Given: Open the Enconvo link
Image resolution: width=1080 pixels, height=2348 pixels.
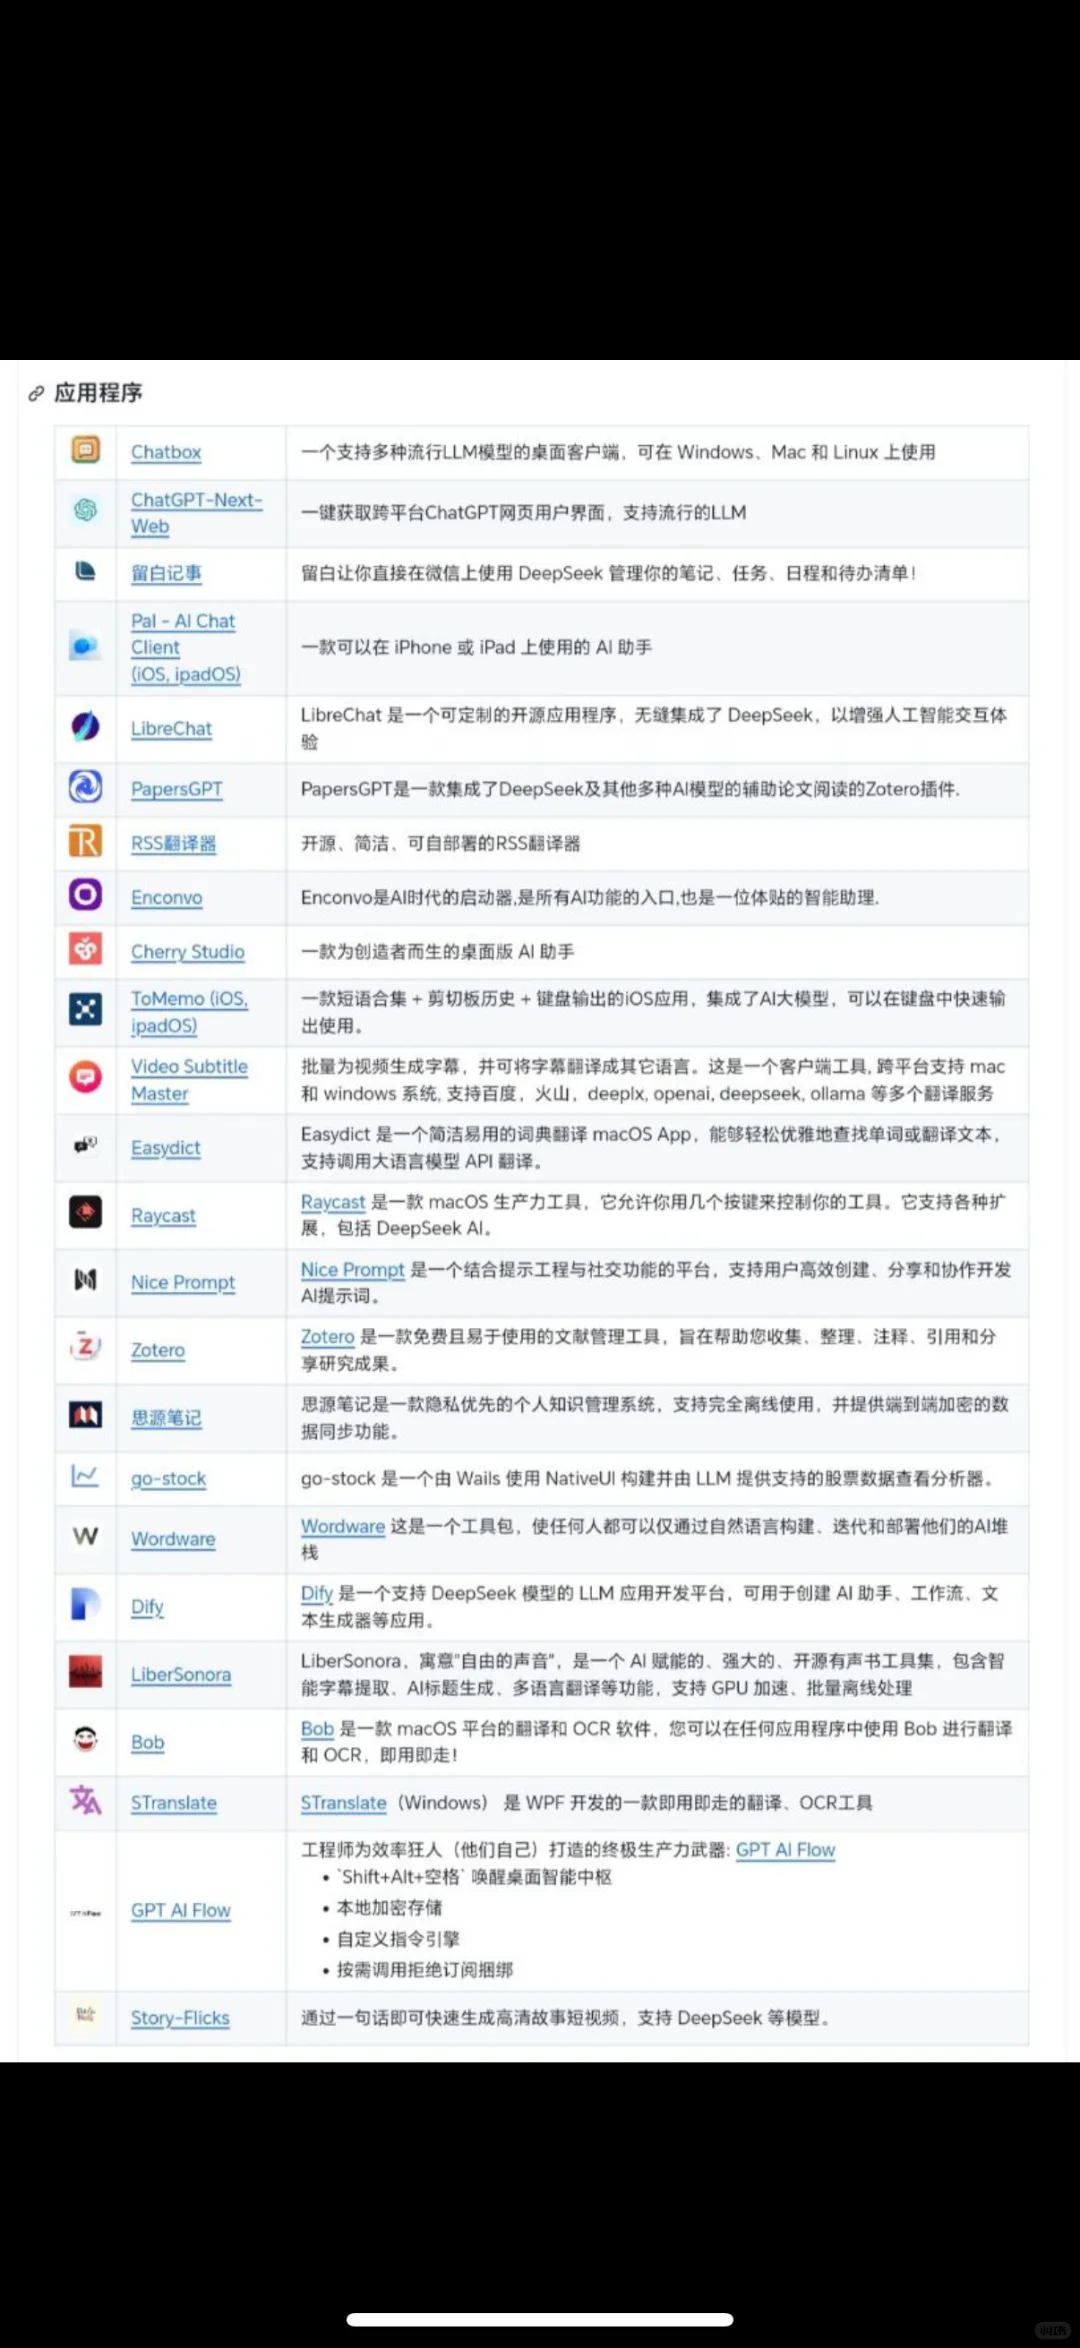Looking at the screenshot, I should 166,897.
